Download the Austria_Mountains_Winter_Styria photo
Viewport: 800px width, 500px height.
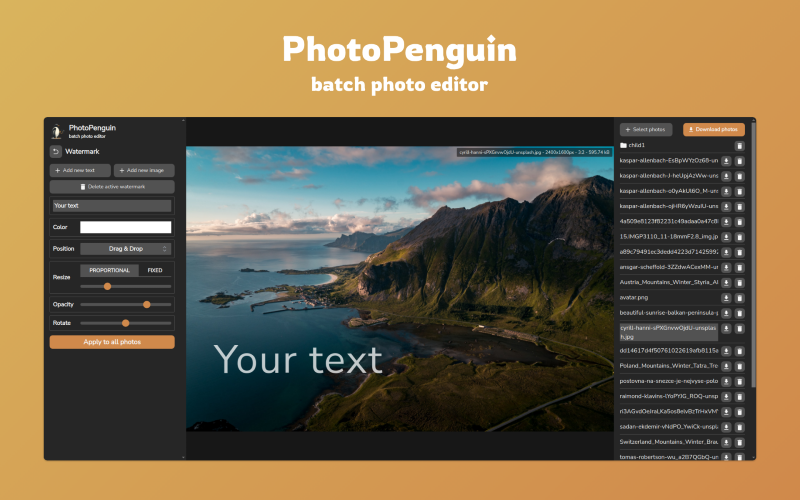pos(726,283)
